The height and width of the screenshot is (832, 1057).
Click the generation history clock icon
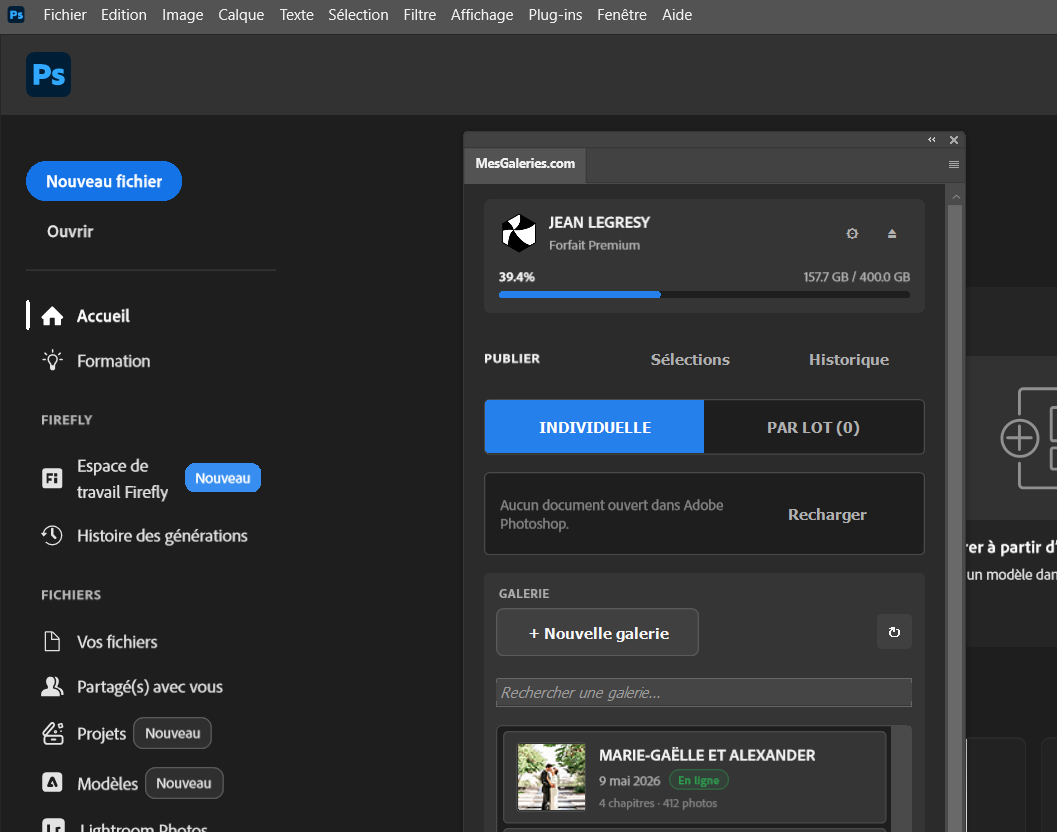(52, 535)
